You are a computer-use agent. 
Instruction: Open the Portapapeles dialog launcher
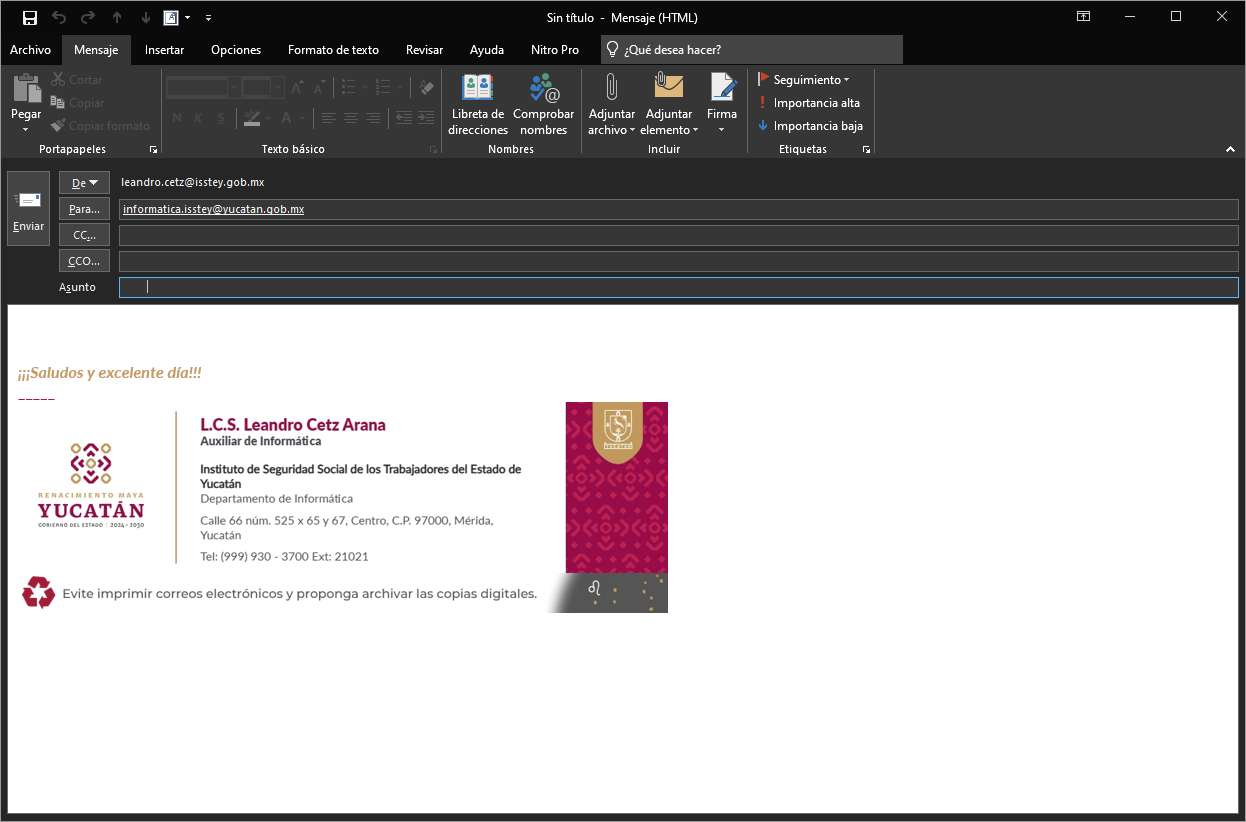click(x=153, y=149)
